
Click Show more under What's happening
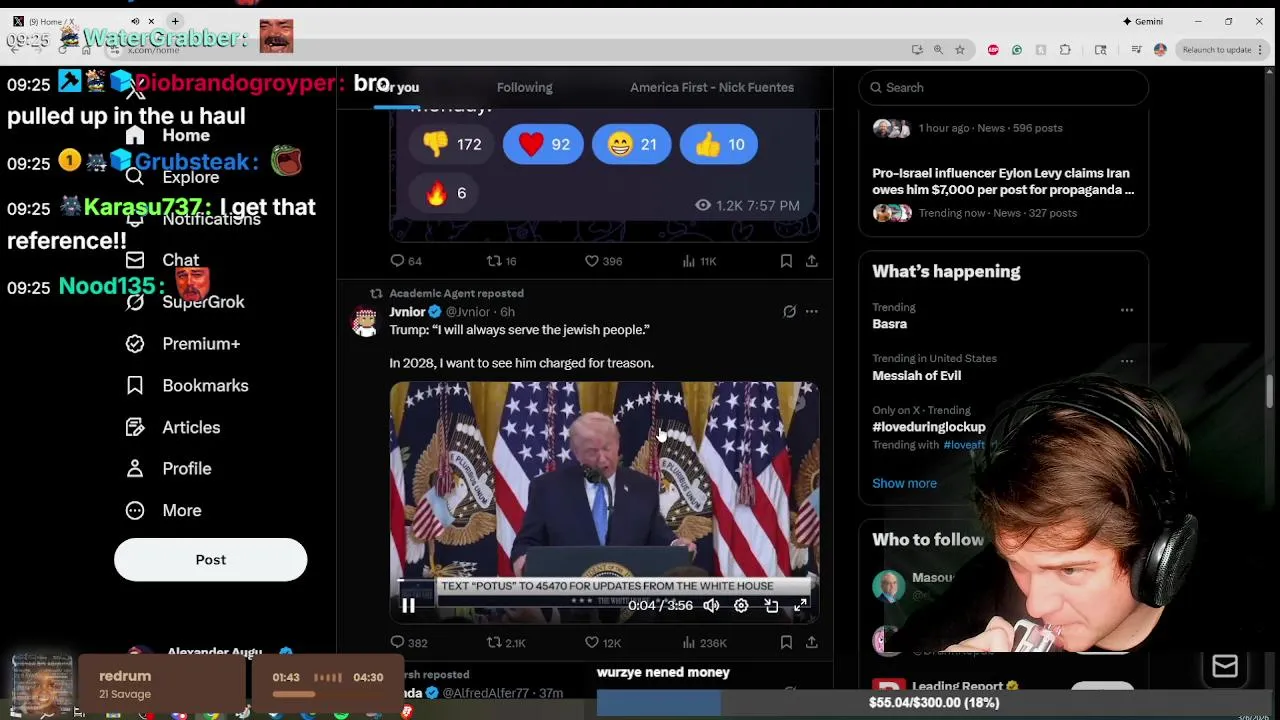point(904,483)
